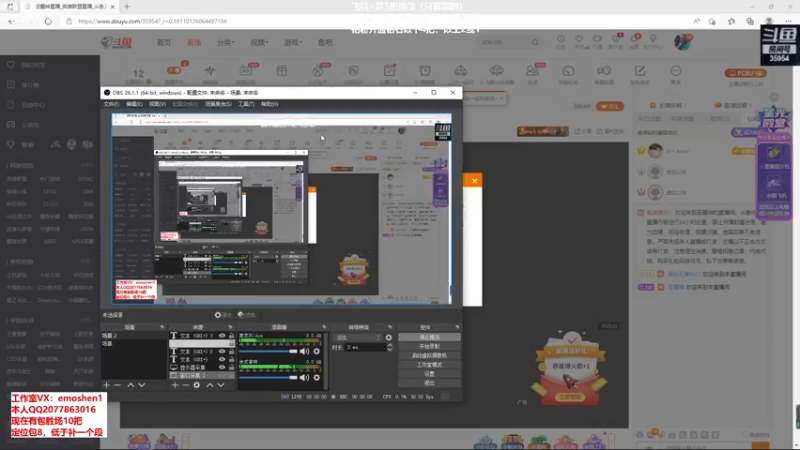Click Douyu header search input
This screenshot has height=450, width=800.
click(504, 42)
